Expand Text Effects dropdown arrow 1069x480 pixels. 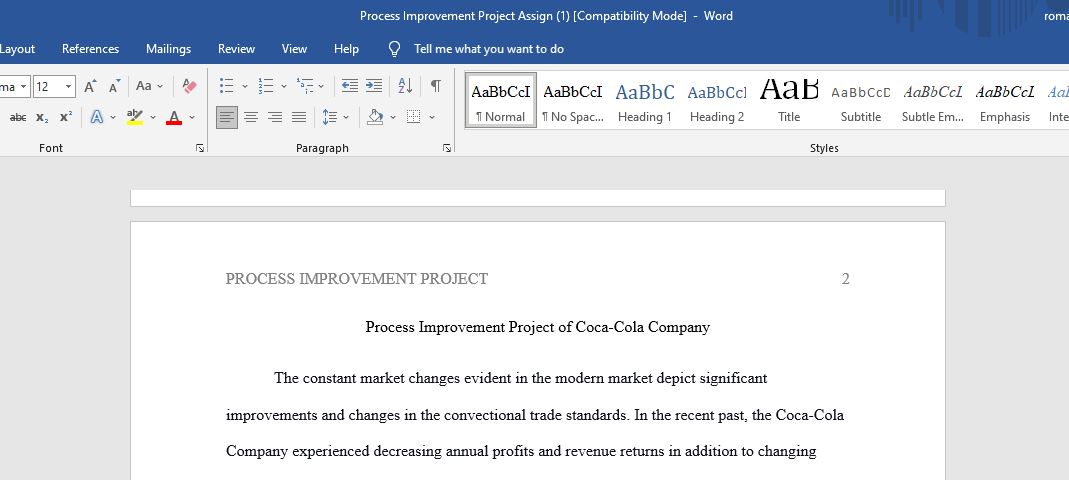[x=112, y=117]
